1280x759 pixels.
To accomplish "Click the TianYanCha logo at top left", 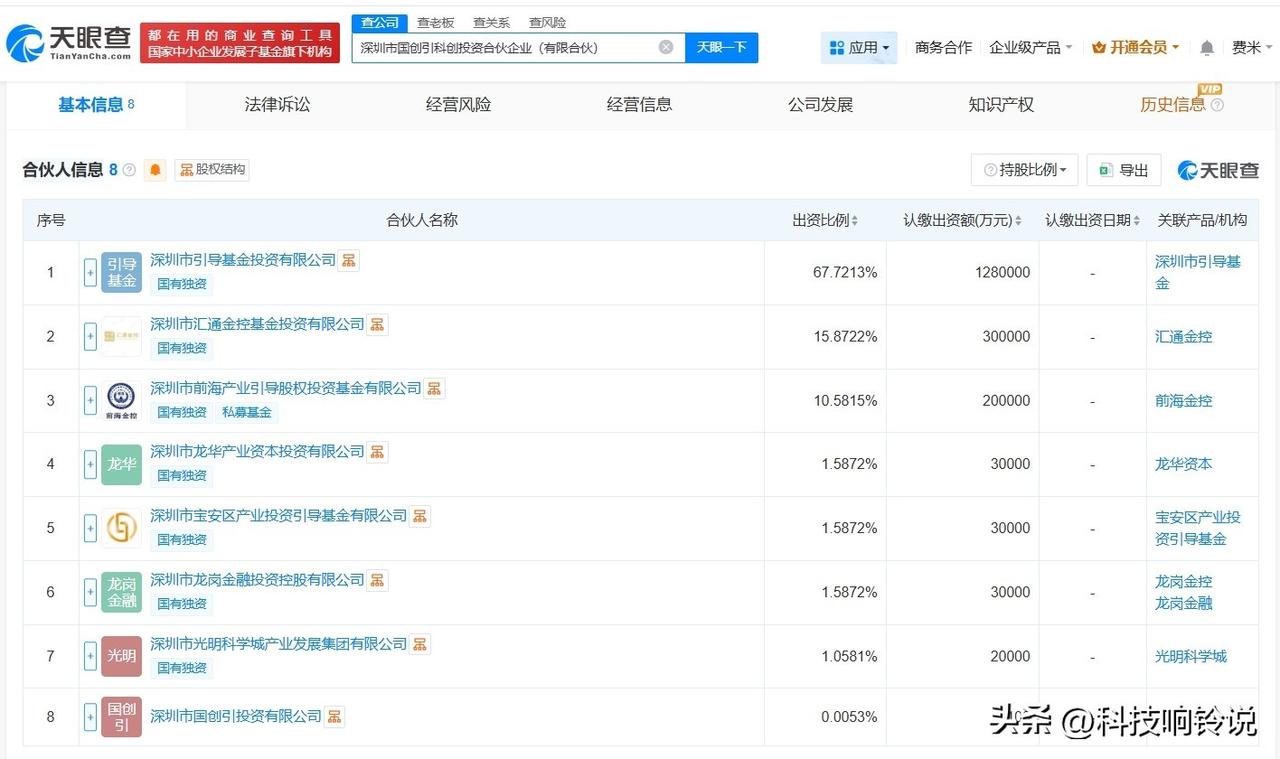I will click(x=68, y=43).
